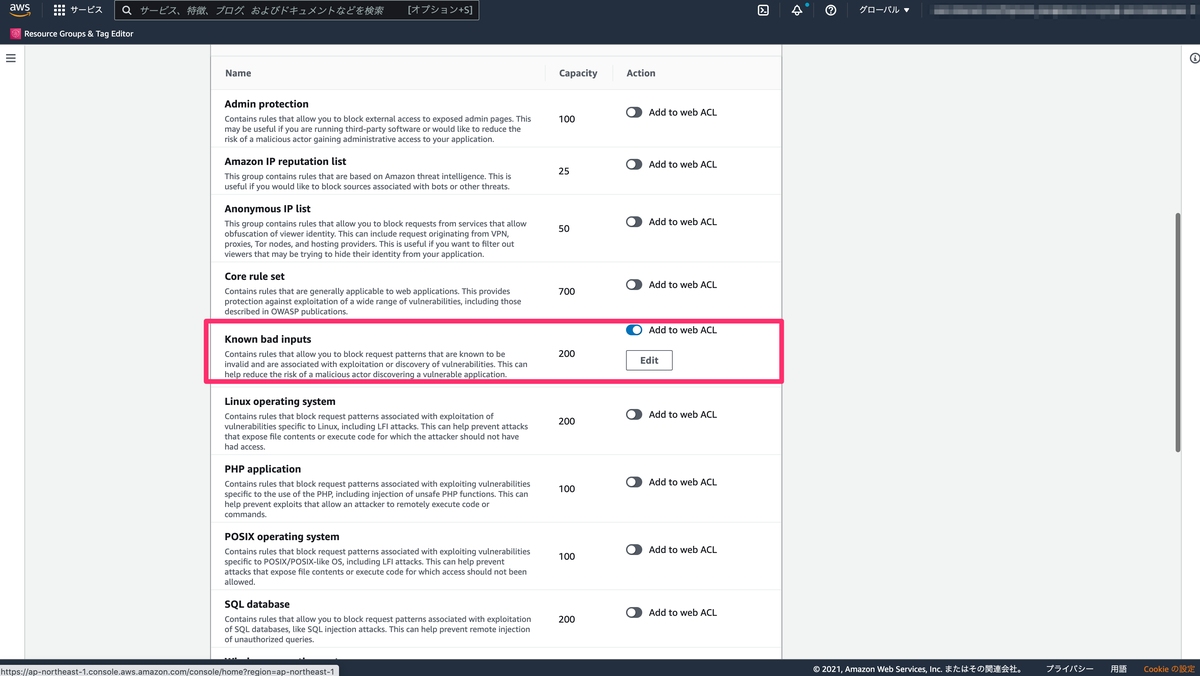Open the info panel icon on the right
Screen dimensions: 1200x676
[x=1196, y=58]
